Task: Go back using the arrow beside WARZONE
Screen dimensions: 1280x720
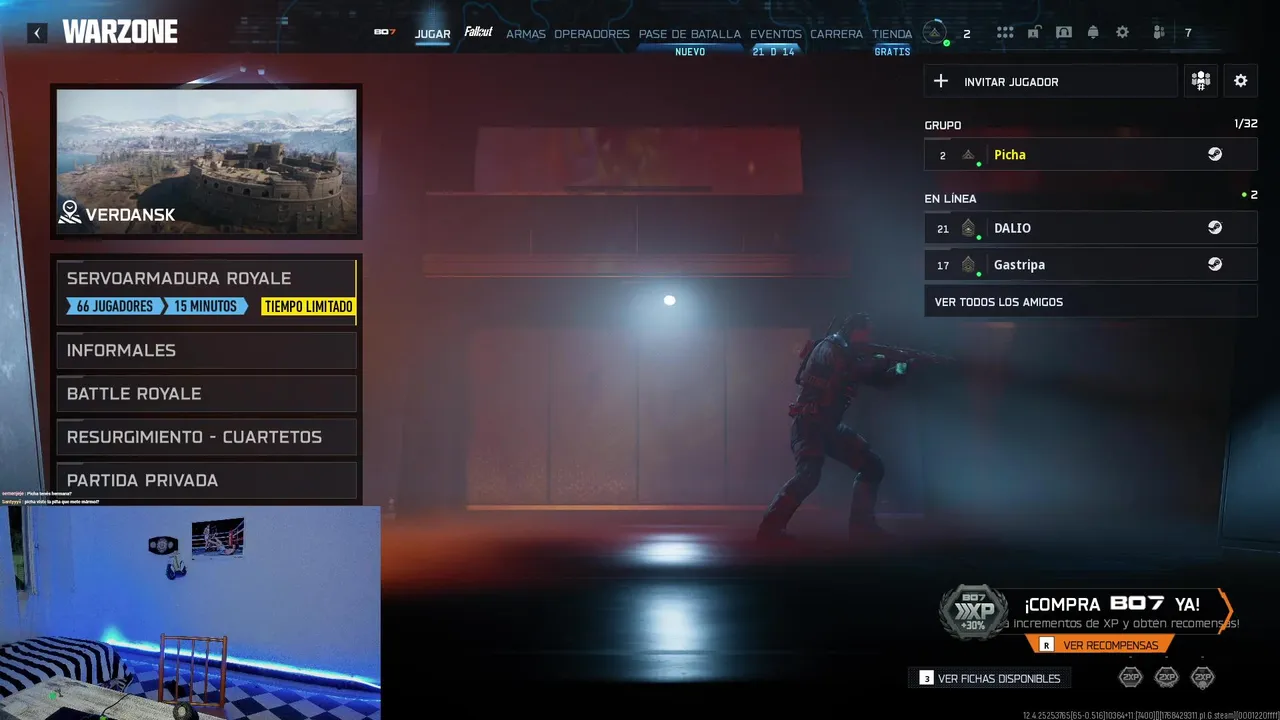Action: click(37, 33)
